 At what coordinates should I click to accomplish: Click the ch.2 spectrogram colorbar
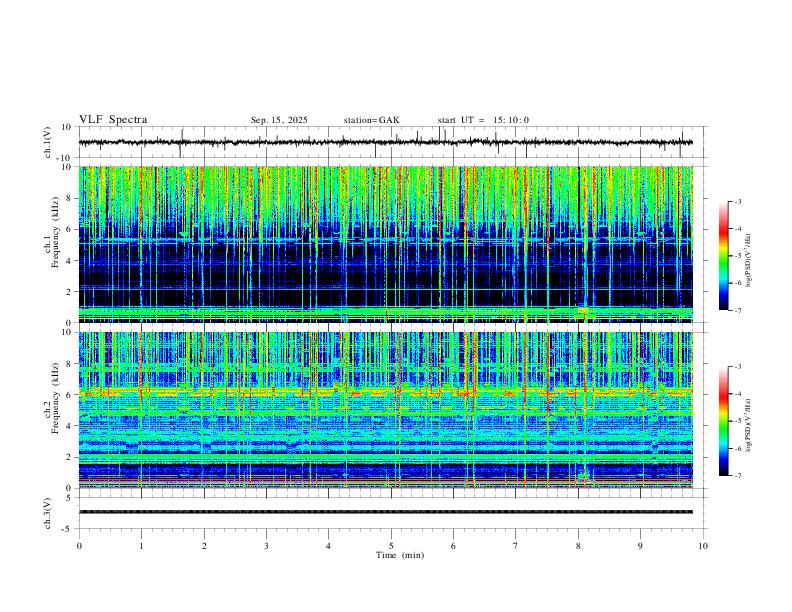[723, 421]
